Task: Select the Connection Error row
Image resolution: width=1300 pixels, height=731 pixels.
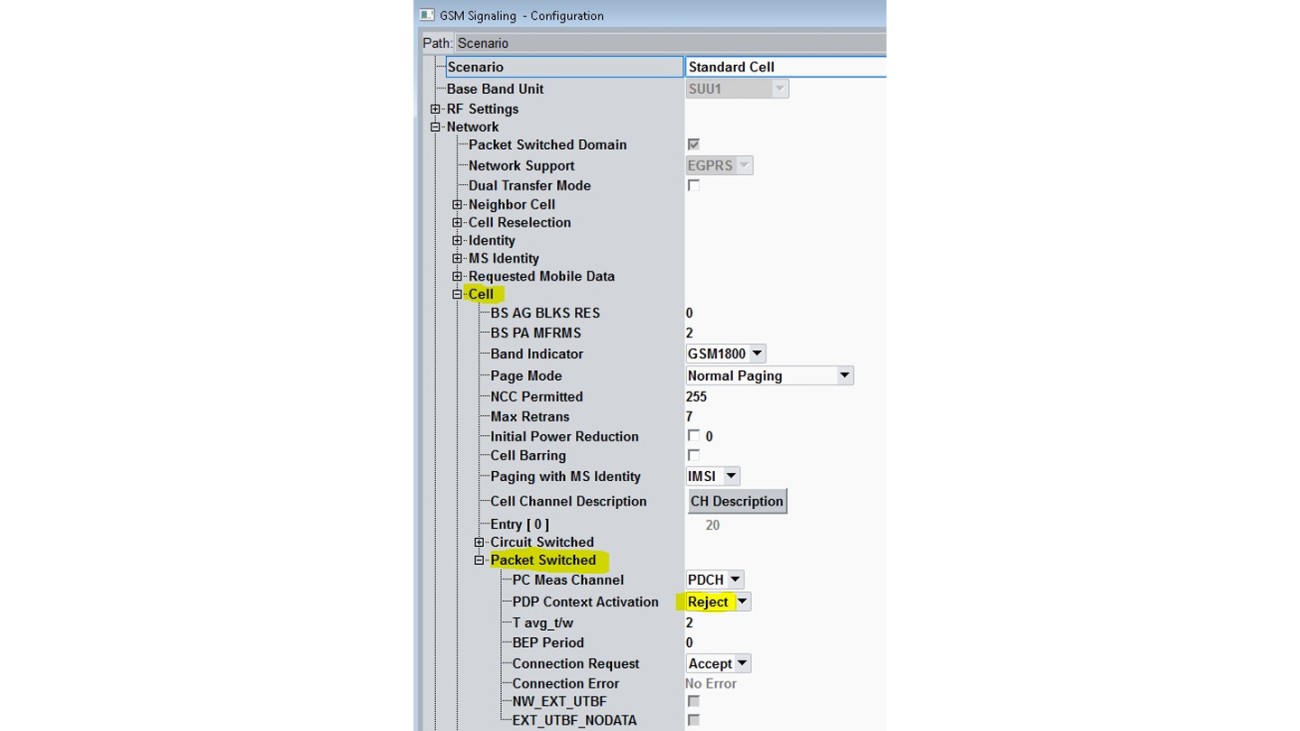Action: click(x=565, y=683)
